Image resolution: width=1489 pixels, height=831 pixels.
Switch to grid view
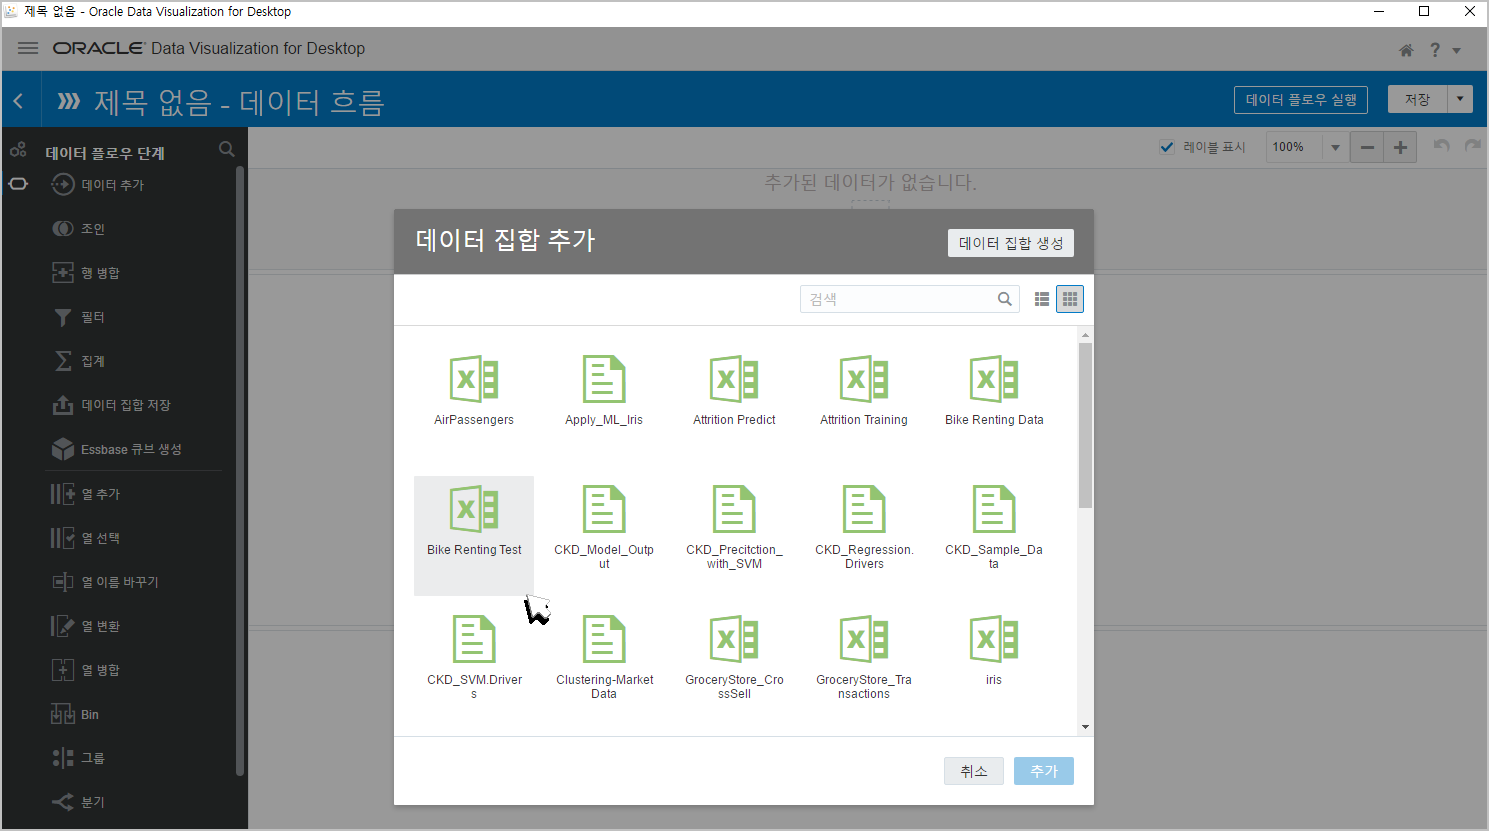[x=1070, y=299]
